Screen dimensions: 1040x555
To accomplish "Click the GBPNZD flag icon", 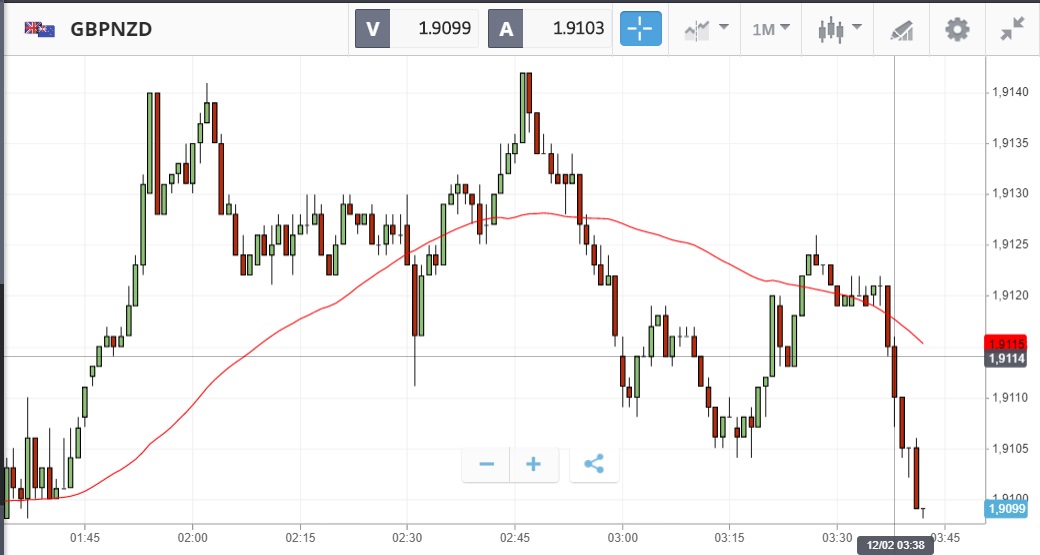I will (40, 29).
